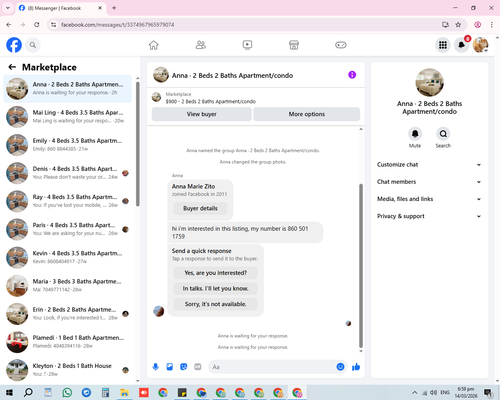Open Ray 4 Beds conversation
Image resolution: width=500 pixels, height=400 pixels.
[x=67, y=201]
